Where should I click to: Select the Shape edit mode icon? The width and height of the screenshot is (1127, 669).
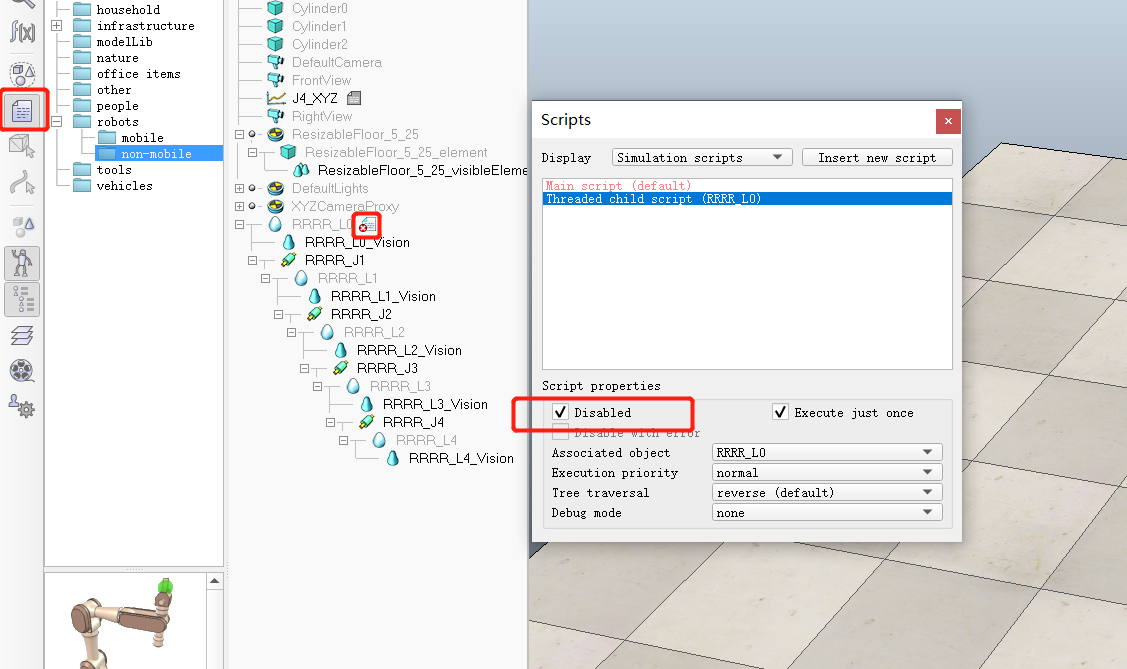coord(24,146)
